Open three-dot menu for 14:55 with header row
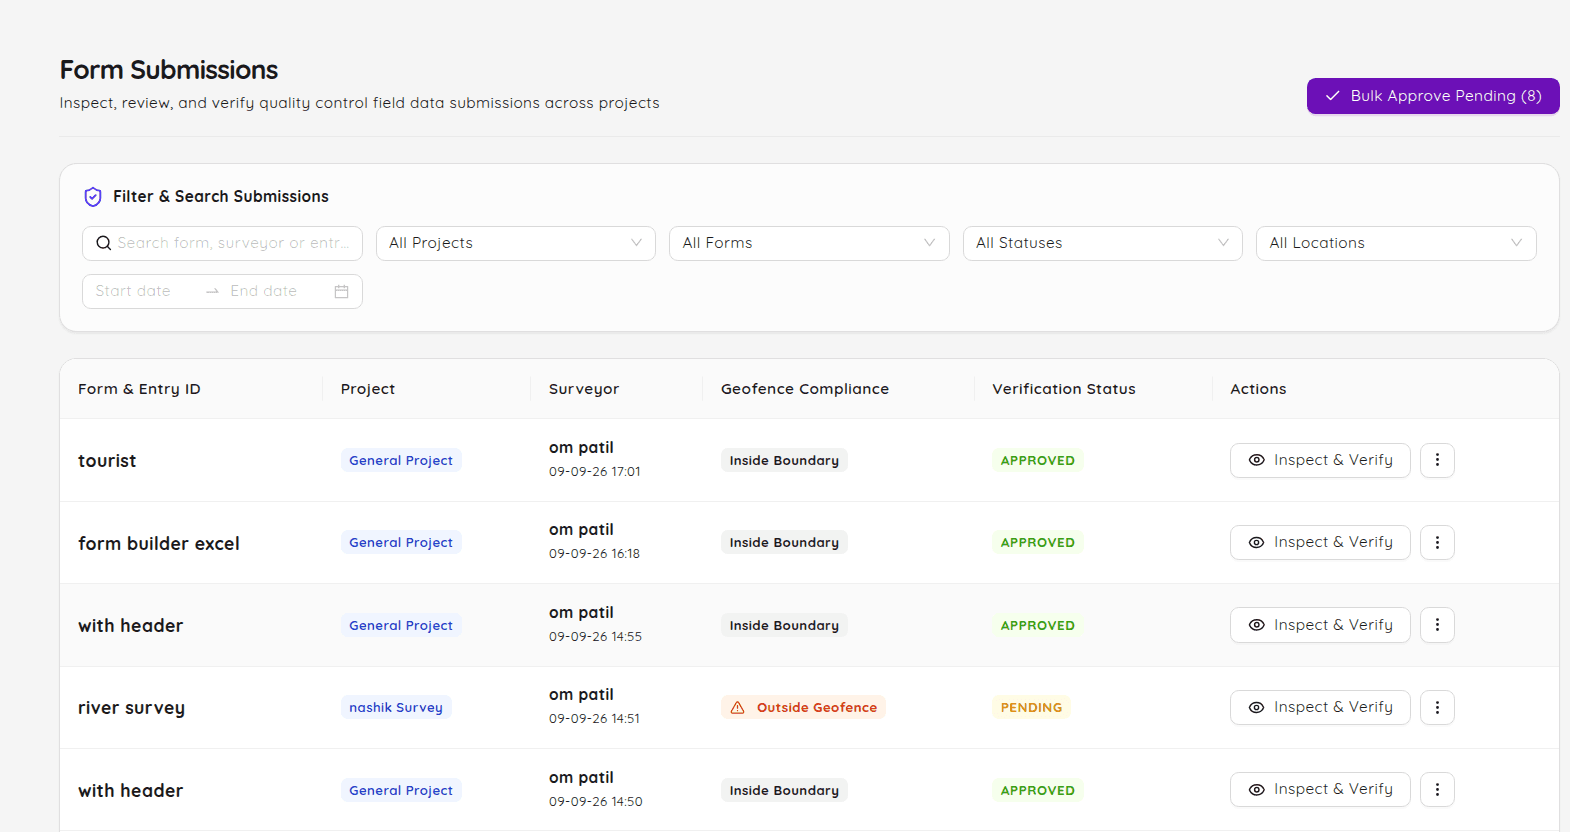Viewport: 1570px width, 832px height. [1437, 625]
